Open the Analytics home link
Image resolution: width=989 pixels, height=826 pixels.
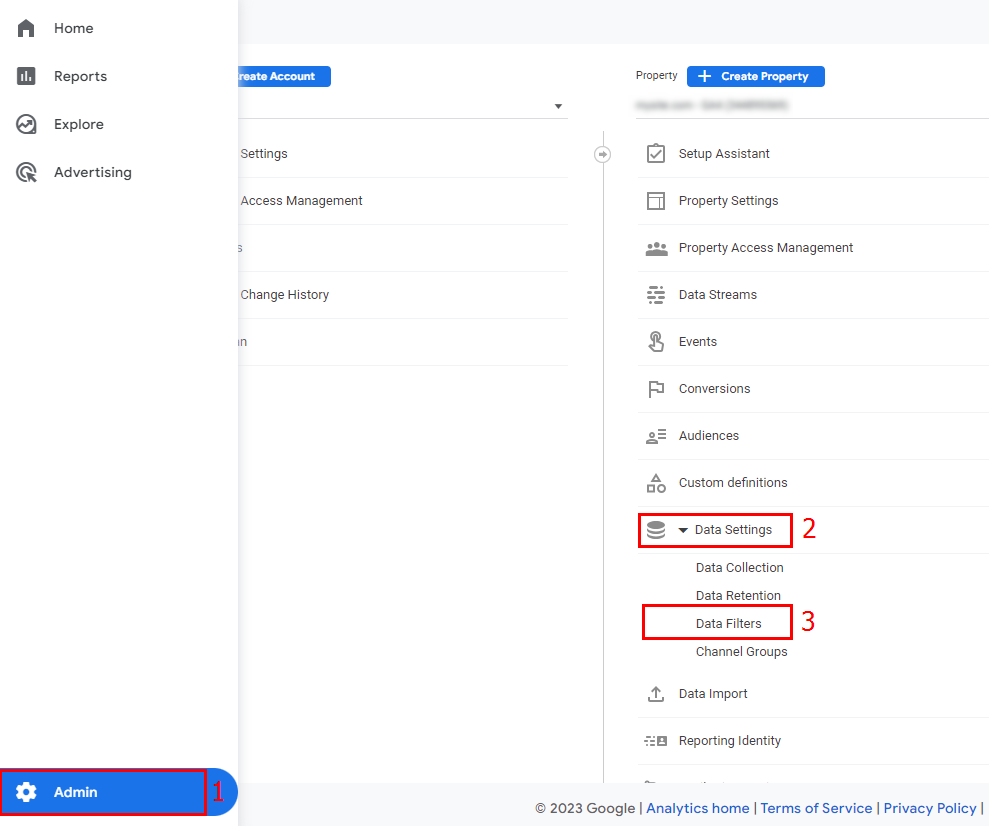(698, 808)
